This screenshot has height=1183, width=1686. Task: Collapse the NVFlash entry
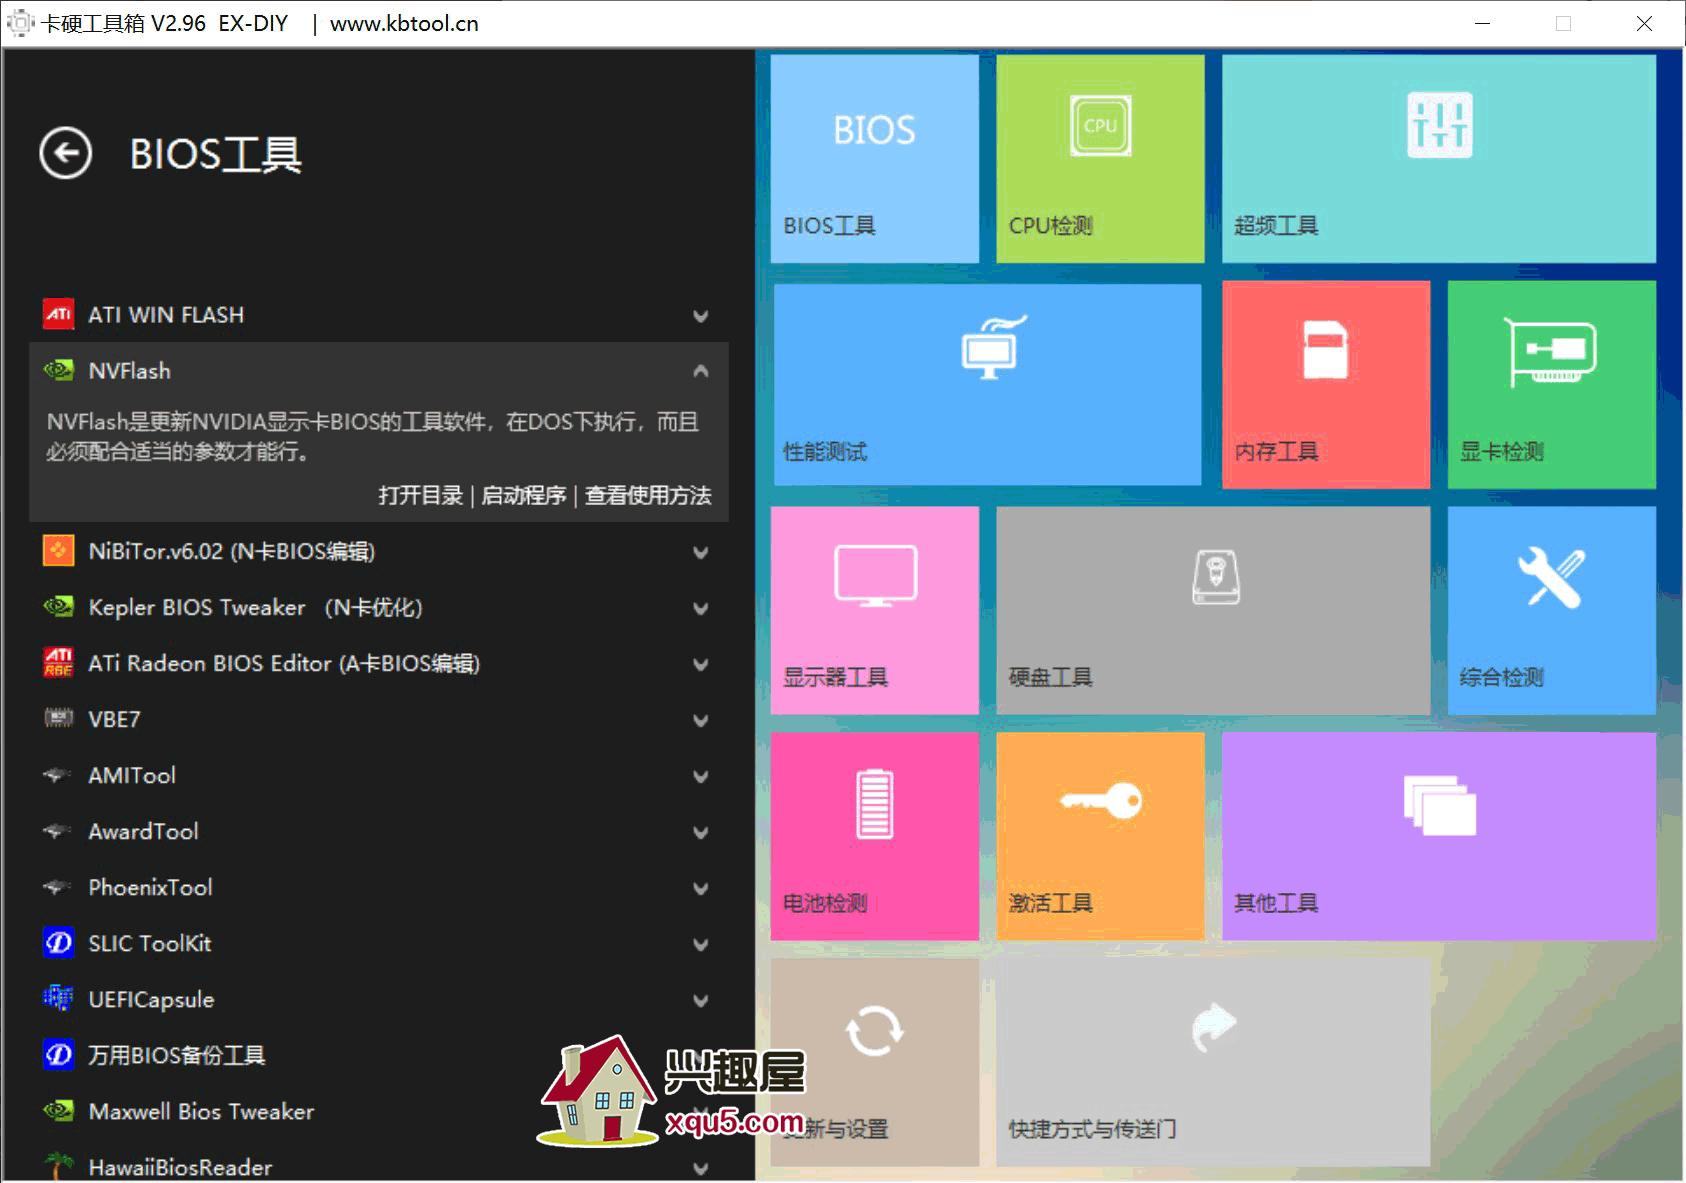[701, 371]
